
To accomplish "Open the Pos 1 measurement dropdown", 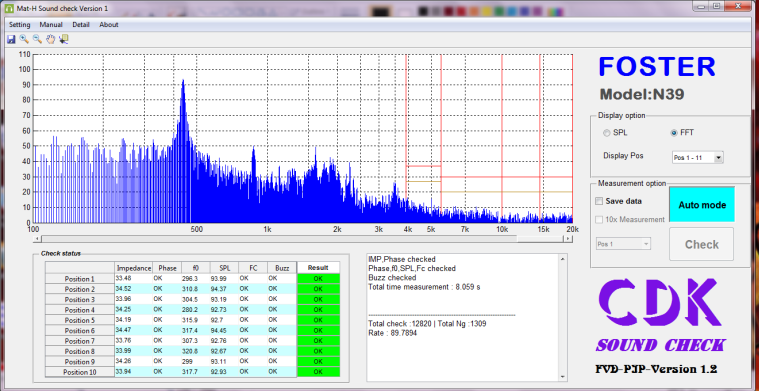I will click(x=623, y=244).
